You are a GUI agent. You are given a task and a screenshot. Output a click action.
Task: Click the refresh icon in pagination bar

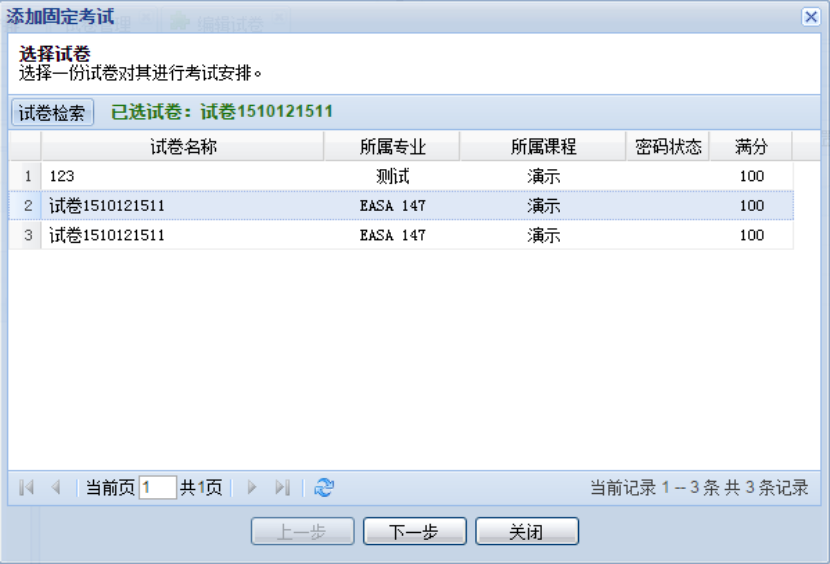tap(324, 488)
